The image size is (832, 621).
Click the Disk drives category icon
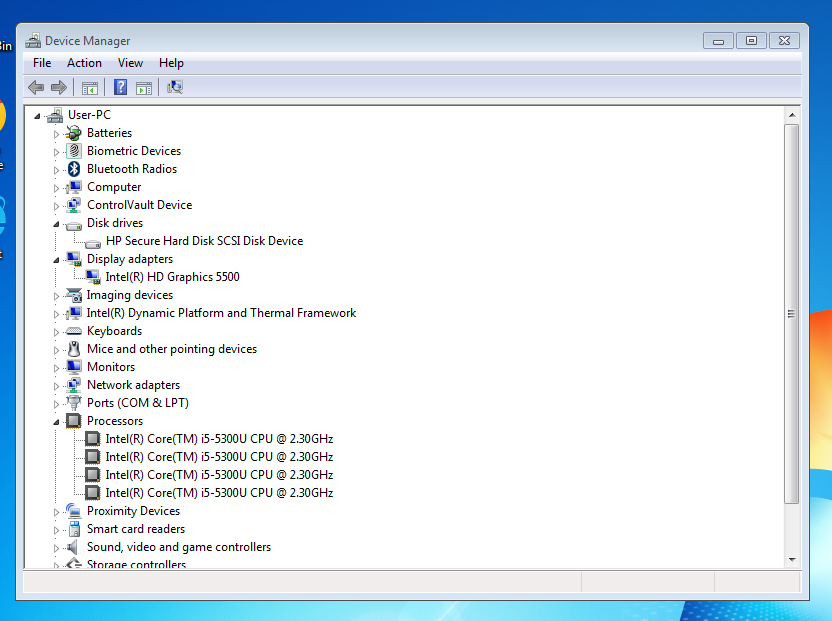point(74,225)
